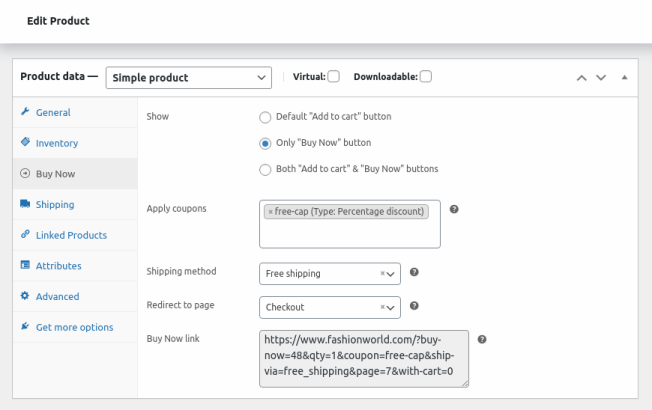Move the Product data panel down
This screenshot has width=652, height=410.
click(x=601, y=77)
